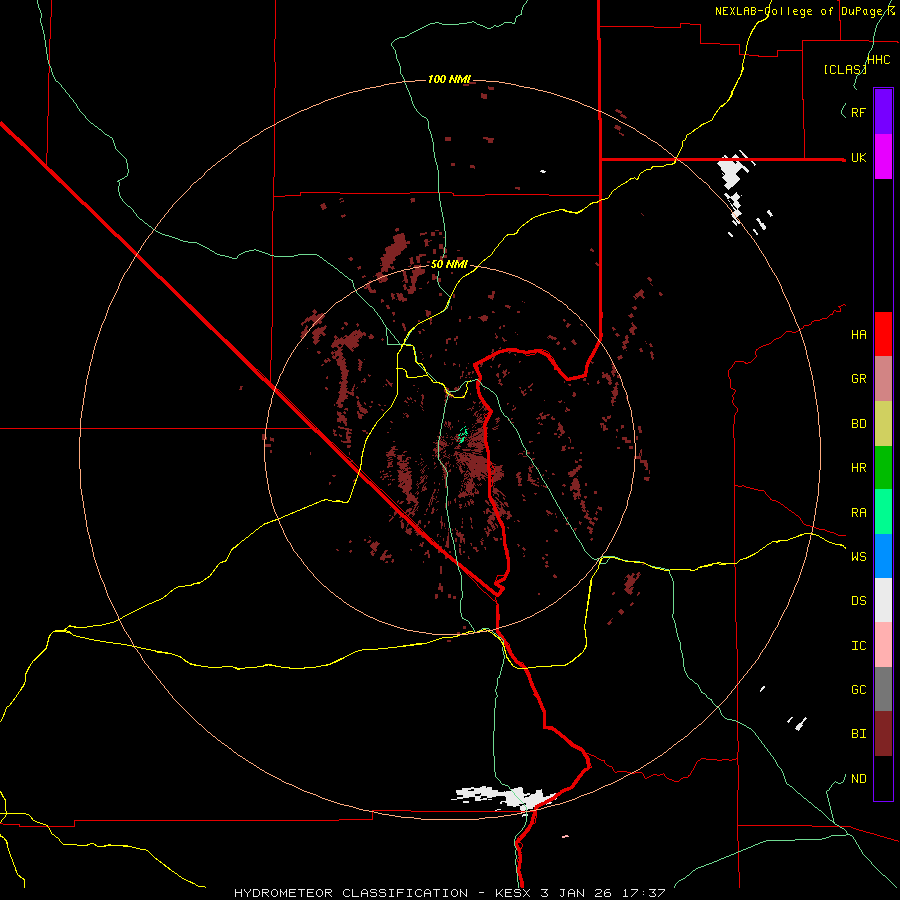Click the IC legend label

[x=858, y=646]
